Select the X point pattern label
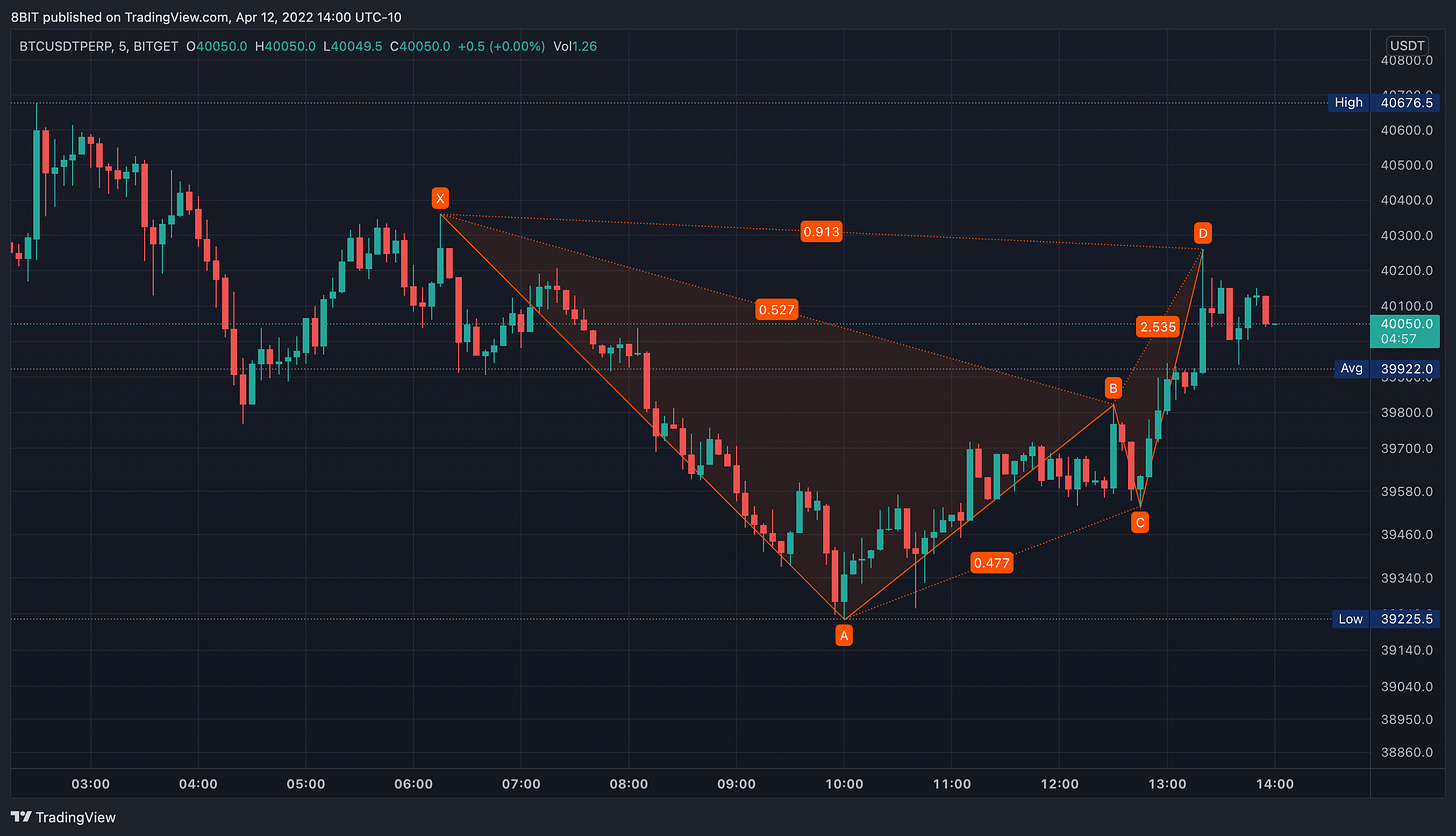 pyautogui.click(x=440, y=198)
